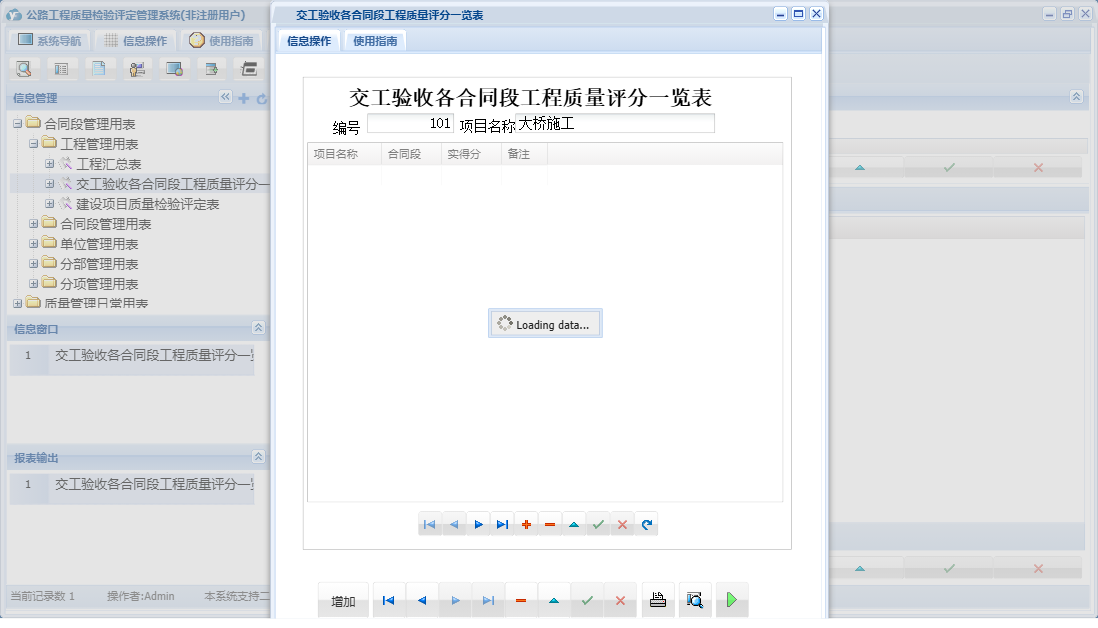Click the red plus add icon in the dialog

[x=526, y=523]
